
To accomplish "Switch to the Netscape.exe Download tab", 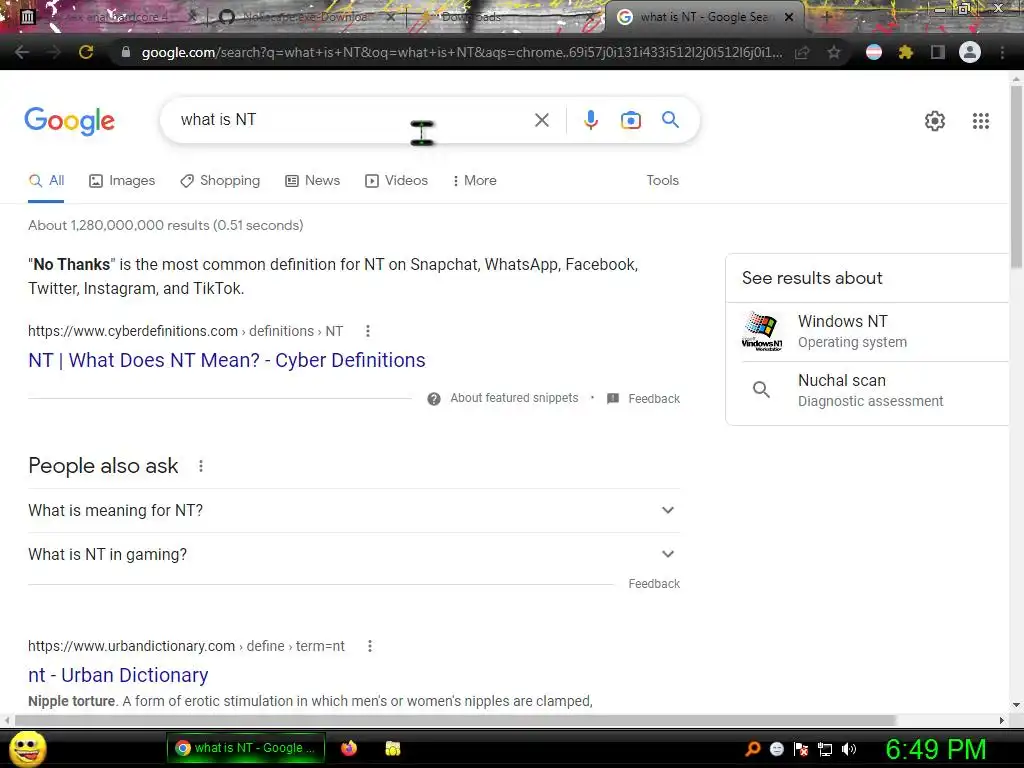I will coord(305,18).
